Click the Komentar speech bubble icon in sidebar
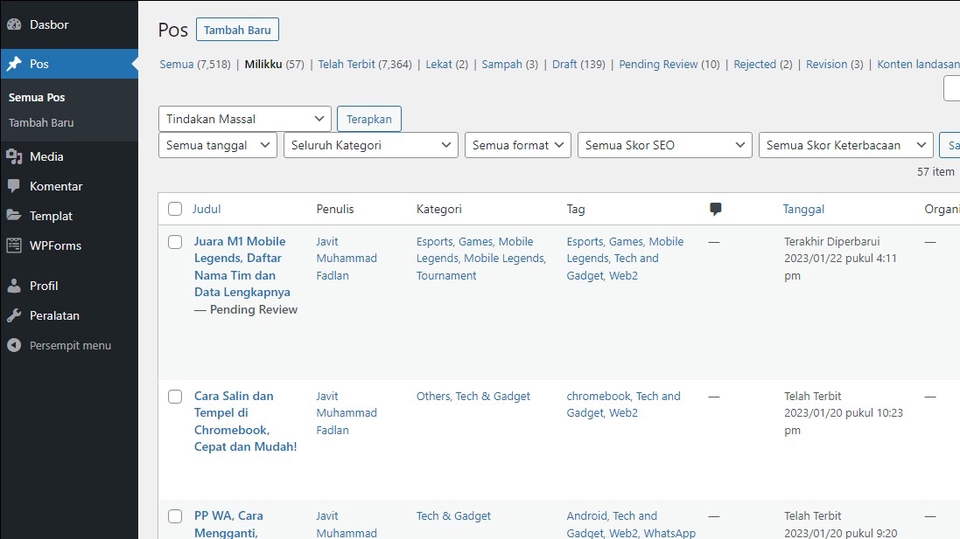This screenshot has width=960, height=539. [x=14, y=186]
